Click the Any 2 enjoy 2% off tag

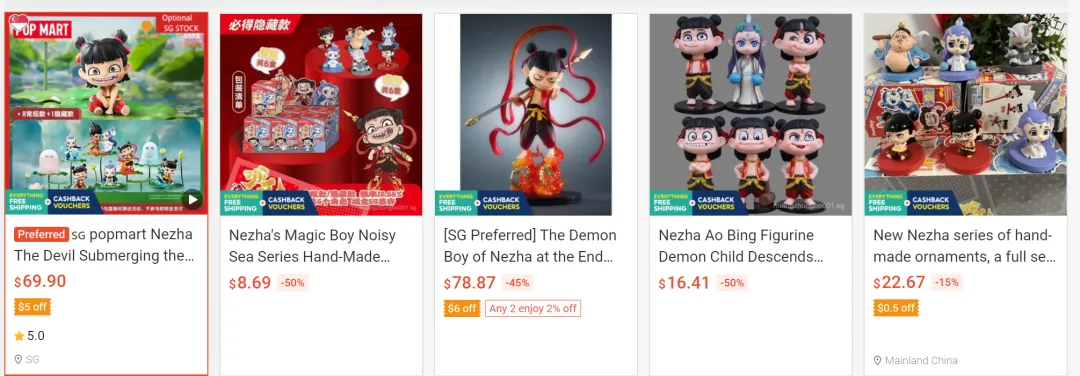click(532, 309)
